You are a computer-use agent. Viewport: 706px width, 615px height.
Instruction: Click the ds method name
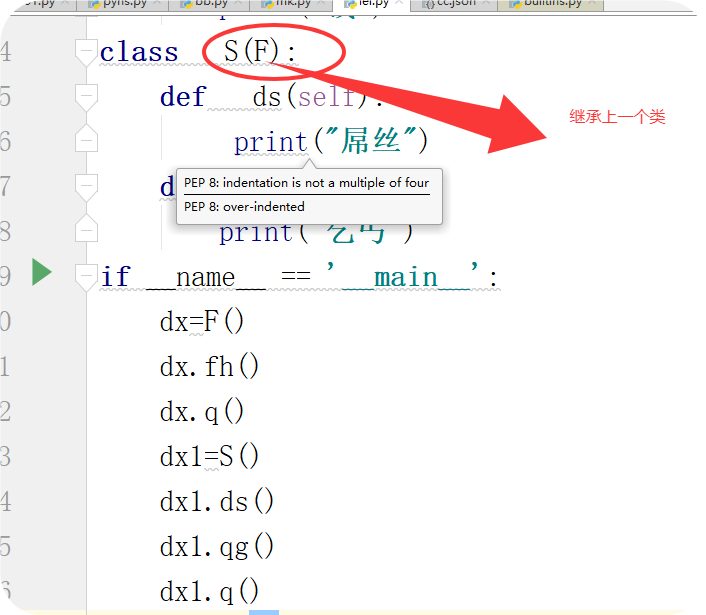(x=267, y=97)
